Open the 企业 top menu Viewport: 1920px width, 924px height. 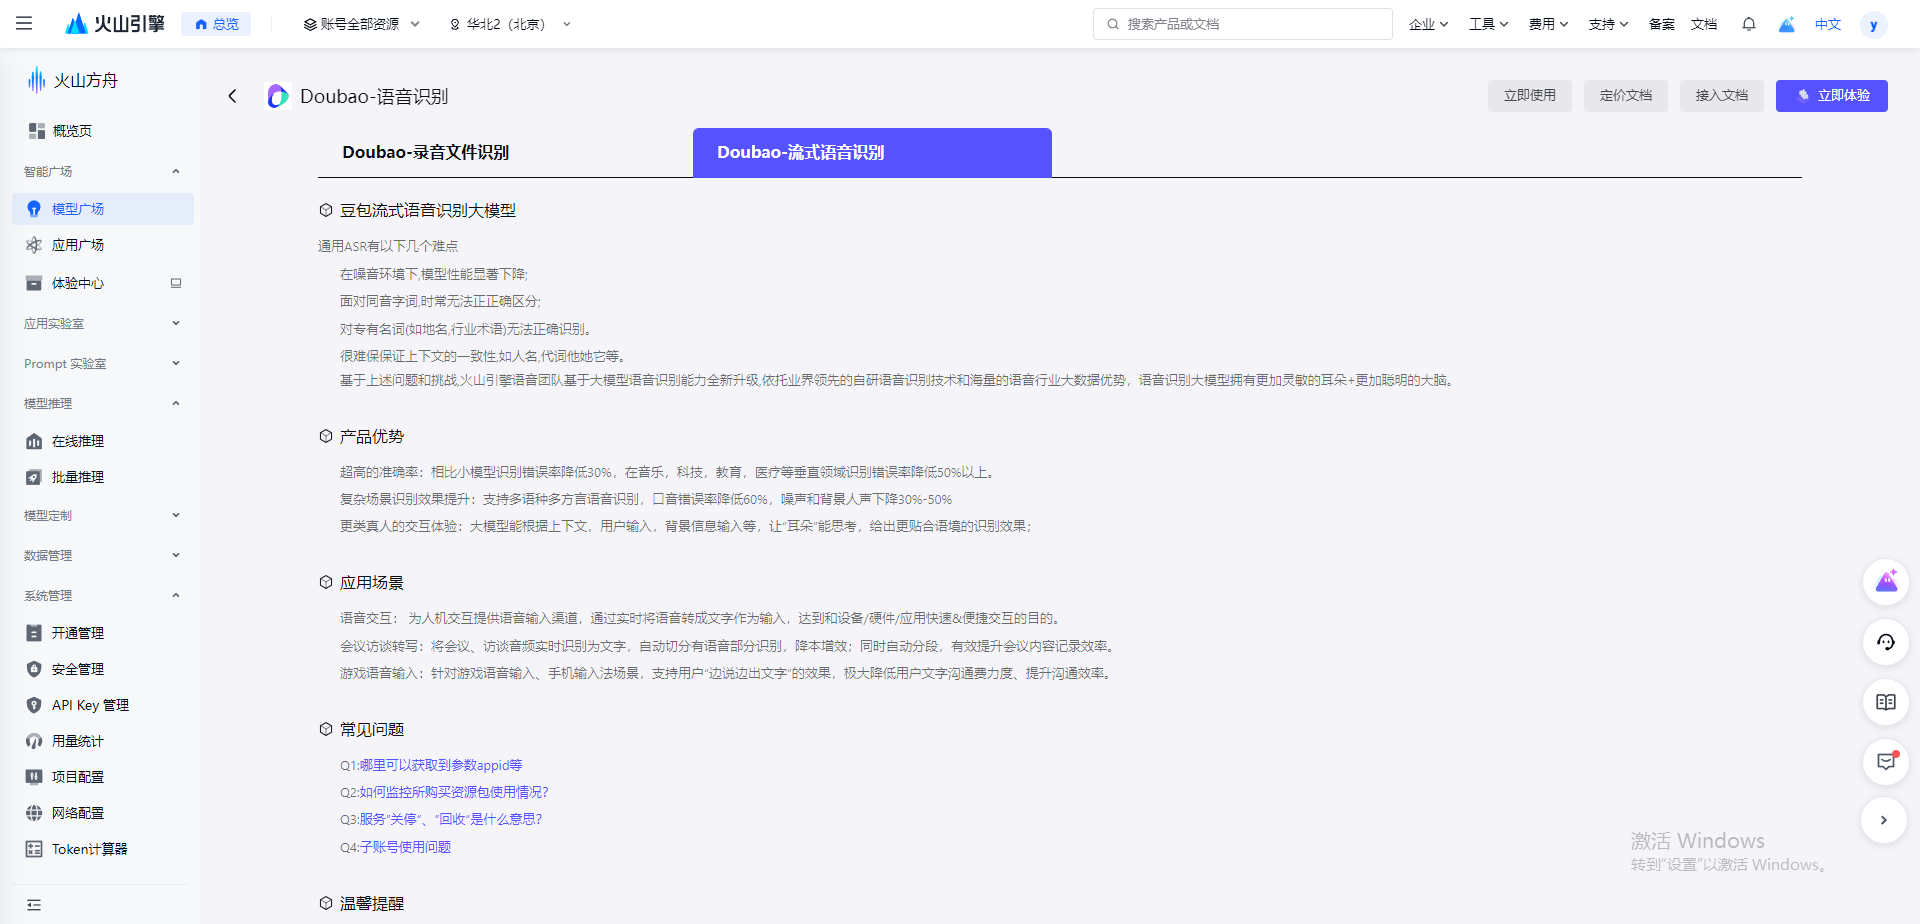click(1428, 24)
